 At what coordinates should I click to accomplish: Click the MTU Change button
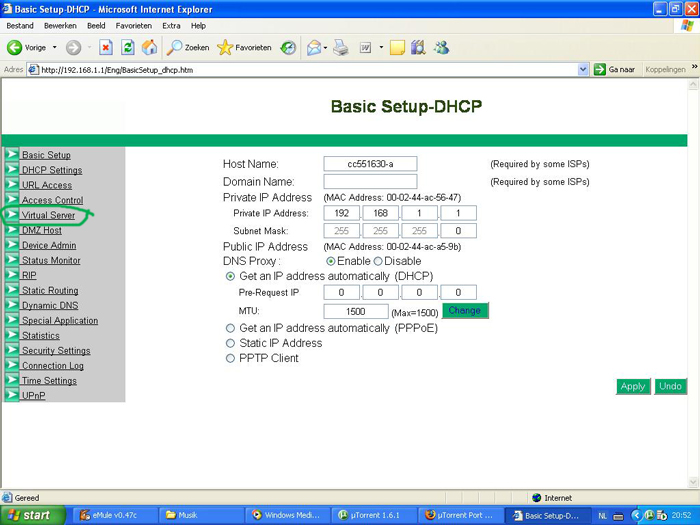pos(465,311)
